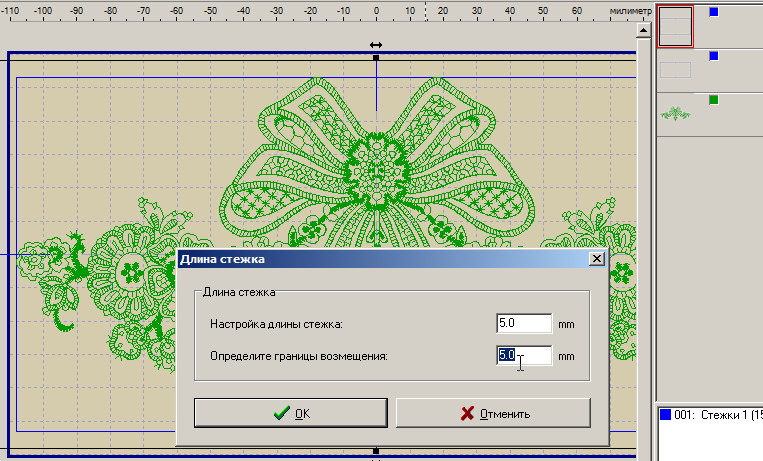
Task: Close the Длина стежка dialog
Action: pyautogui.click(x=597, y=259)
